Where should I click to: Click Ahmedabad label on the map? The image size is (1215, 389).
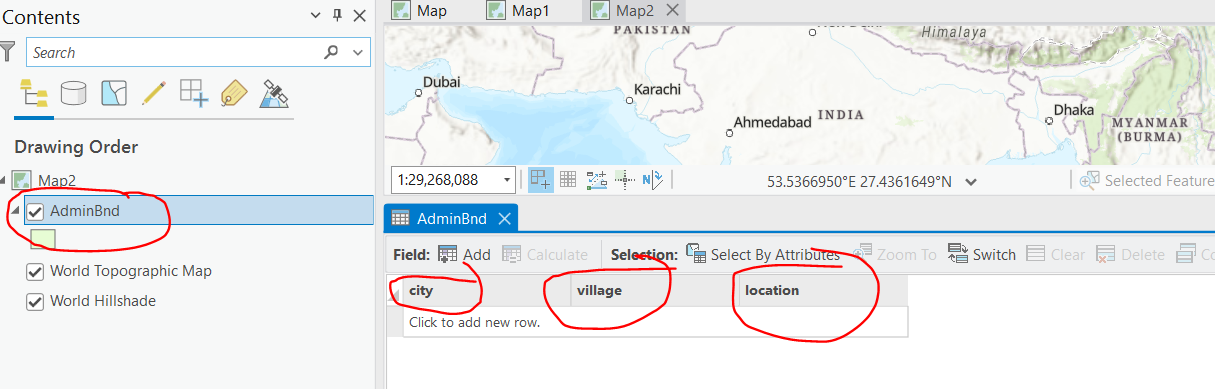(x=772, y=122)
